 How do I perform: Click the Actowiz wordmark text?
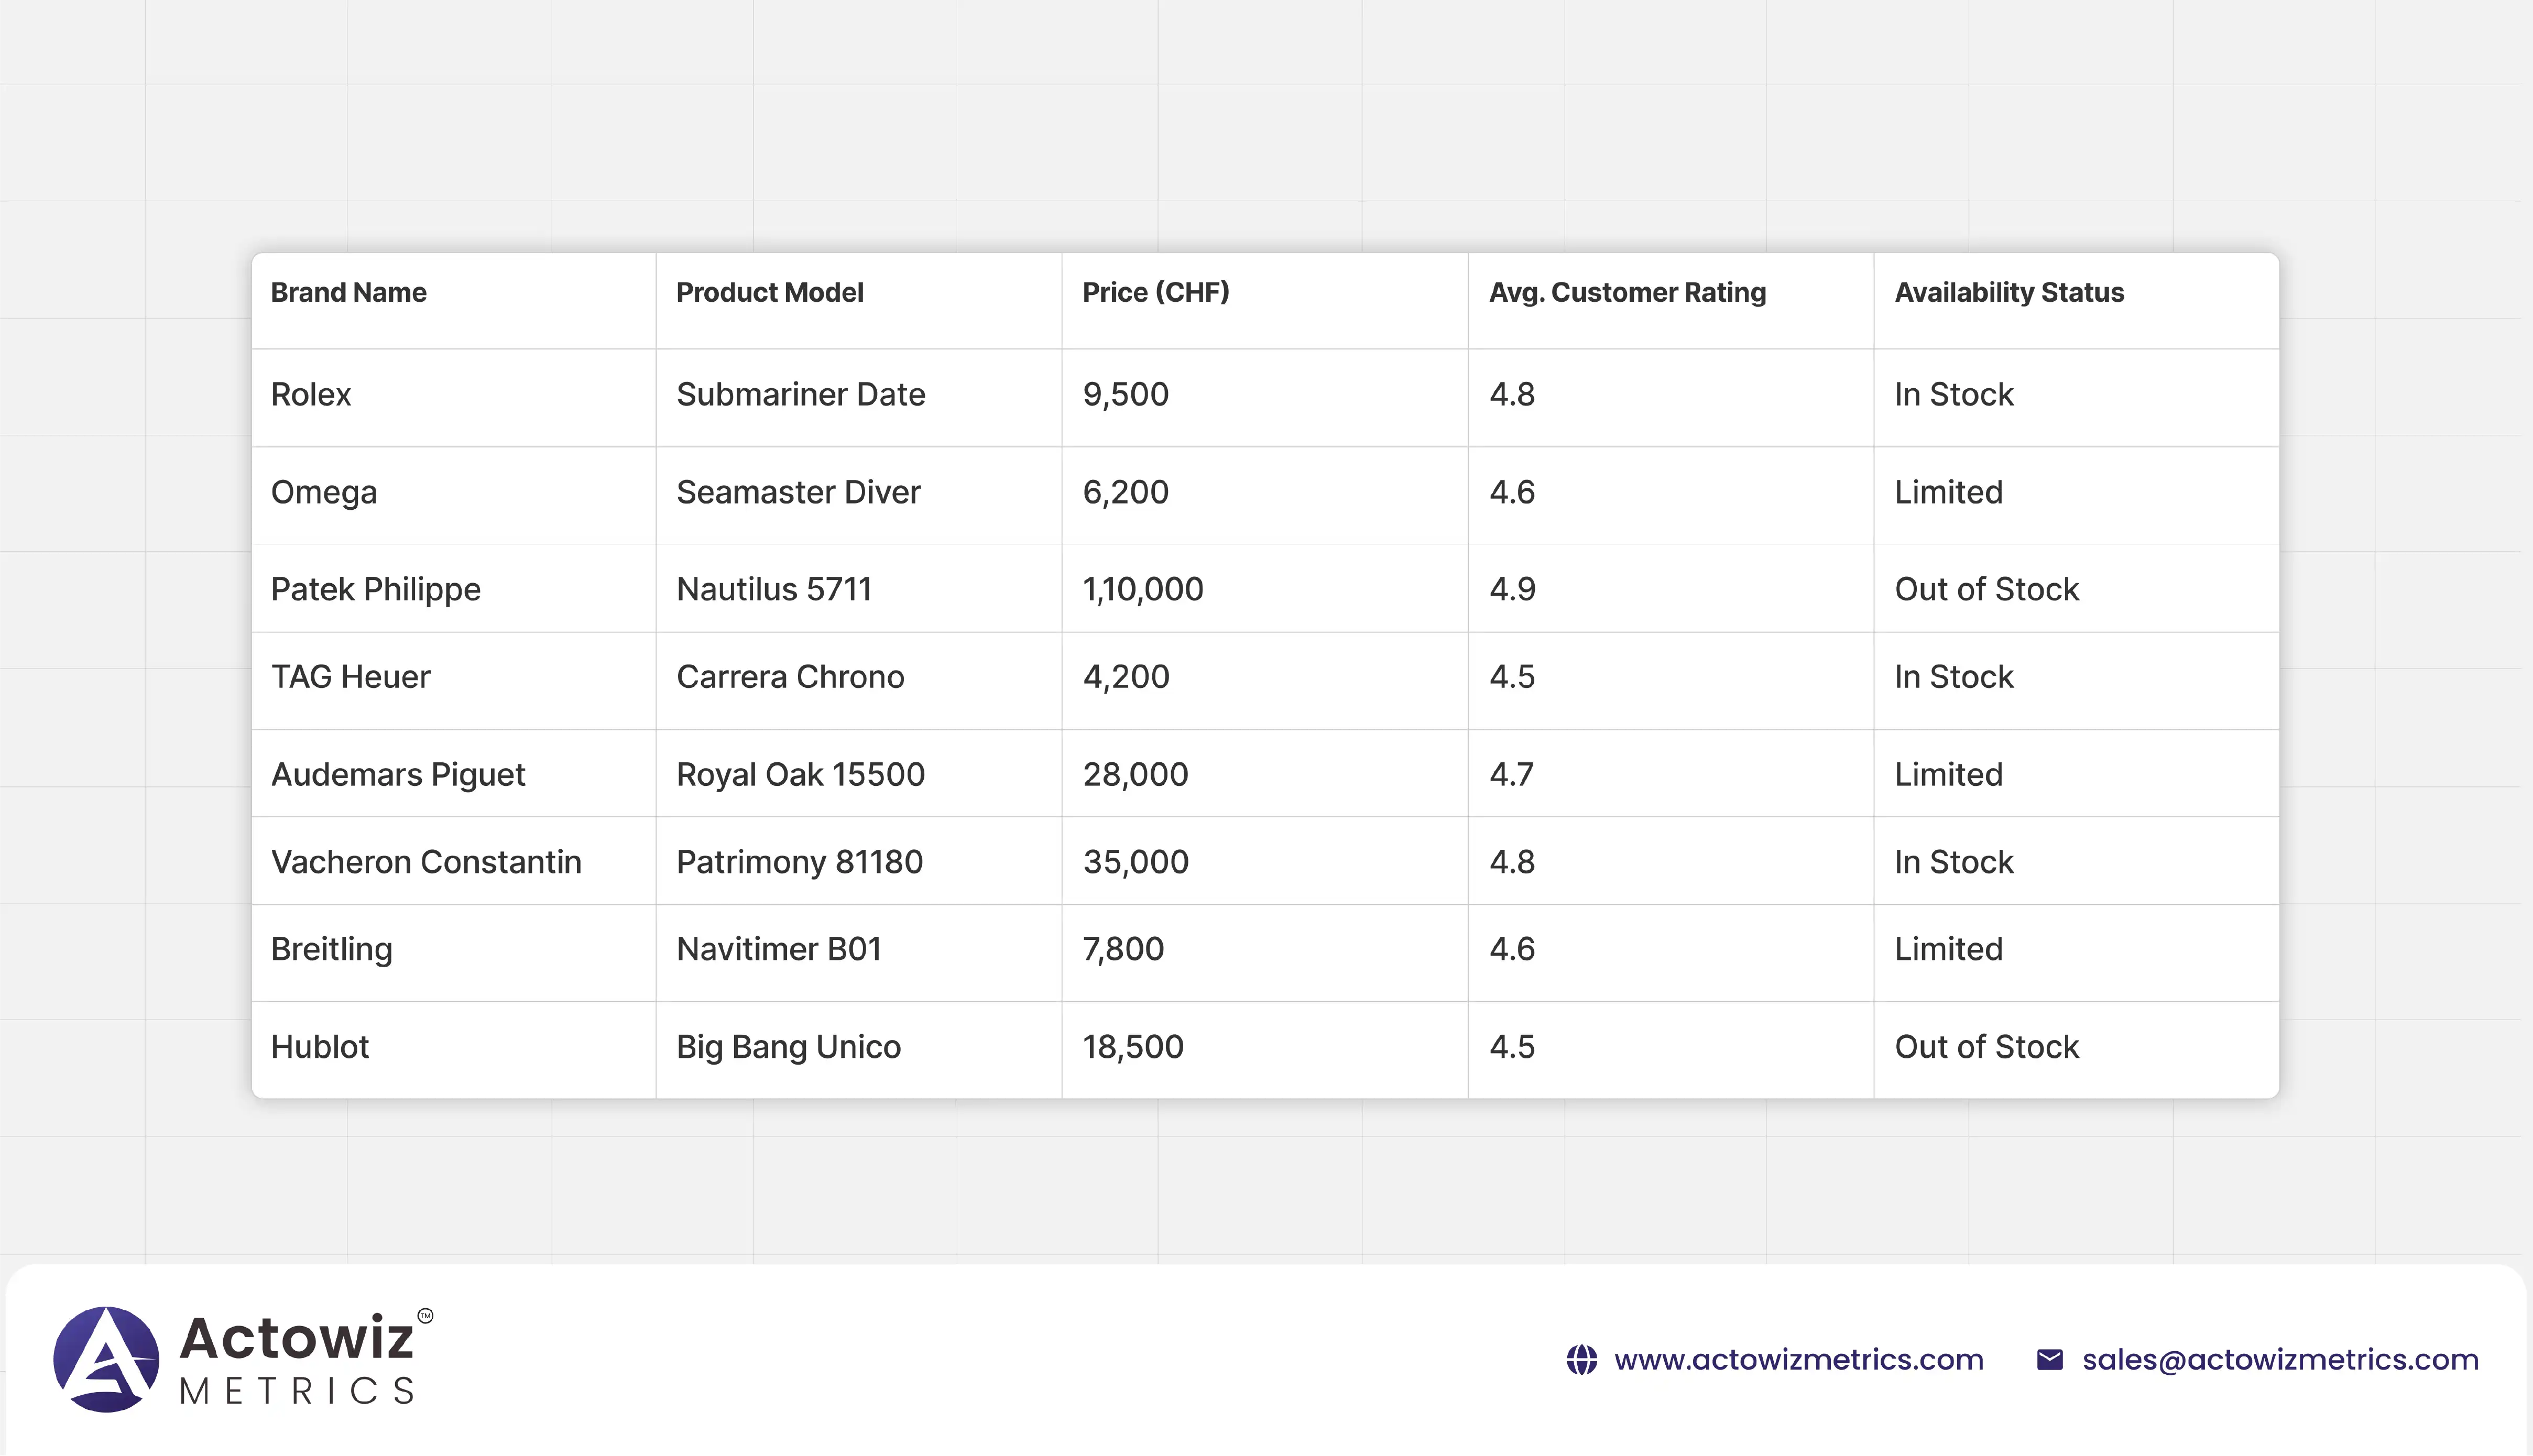pyautogui.click(x=297, y=1338)
